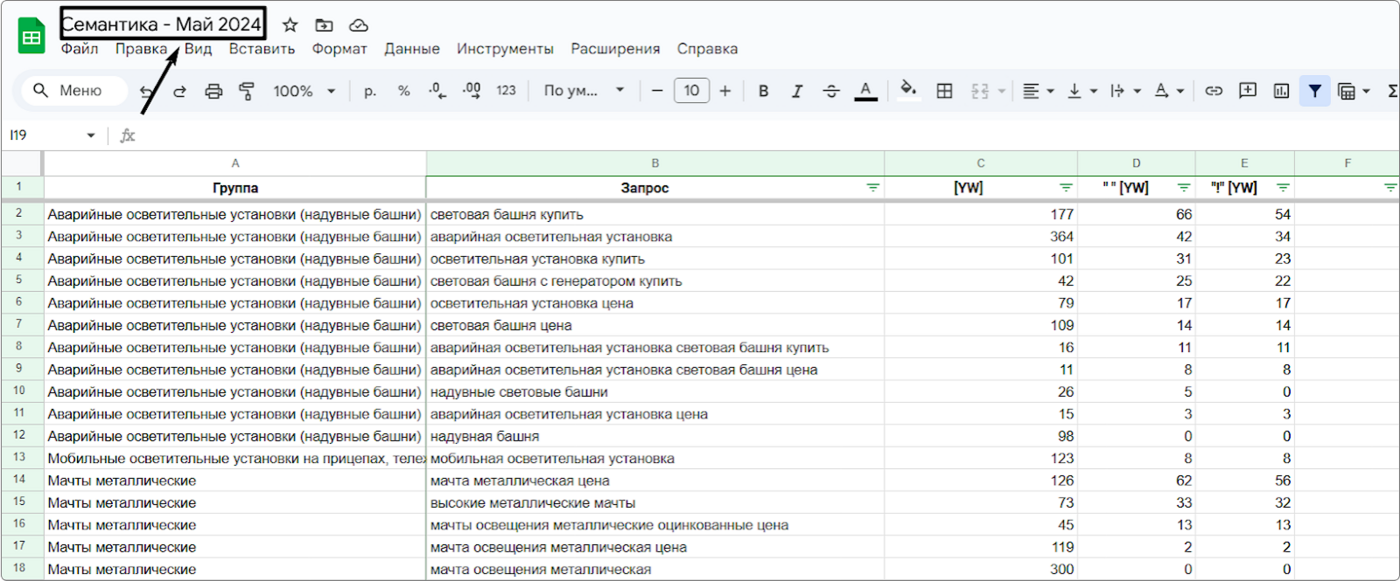Select cell with value 364

981,236
